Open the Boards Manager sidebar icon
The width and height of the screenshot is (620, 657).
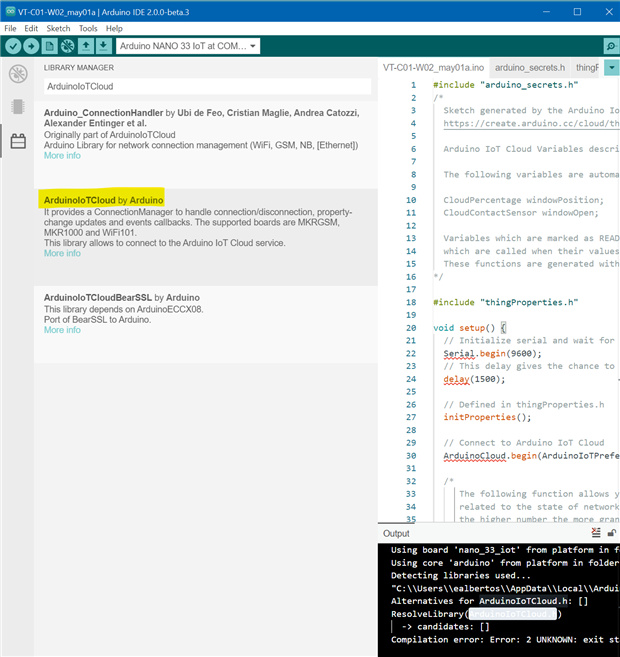click(18, 107)
